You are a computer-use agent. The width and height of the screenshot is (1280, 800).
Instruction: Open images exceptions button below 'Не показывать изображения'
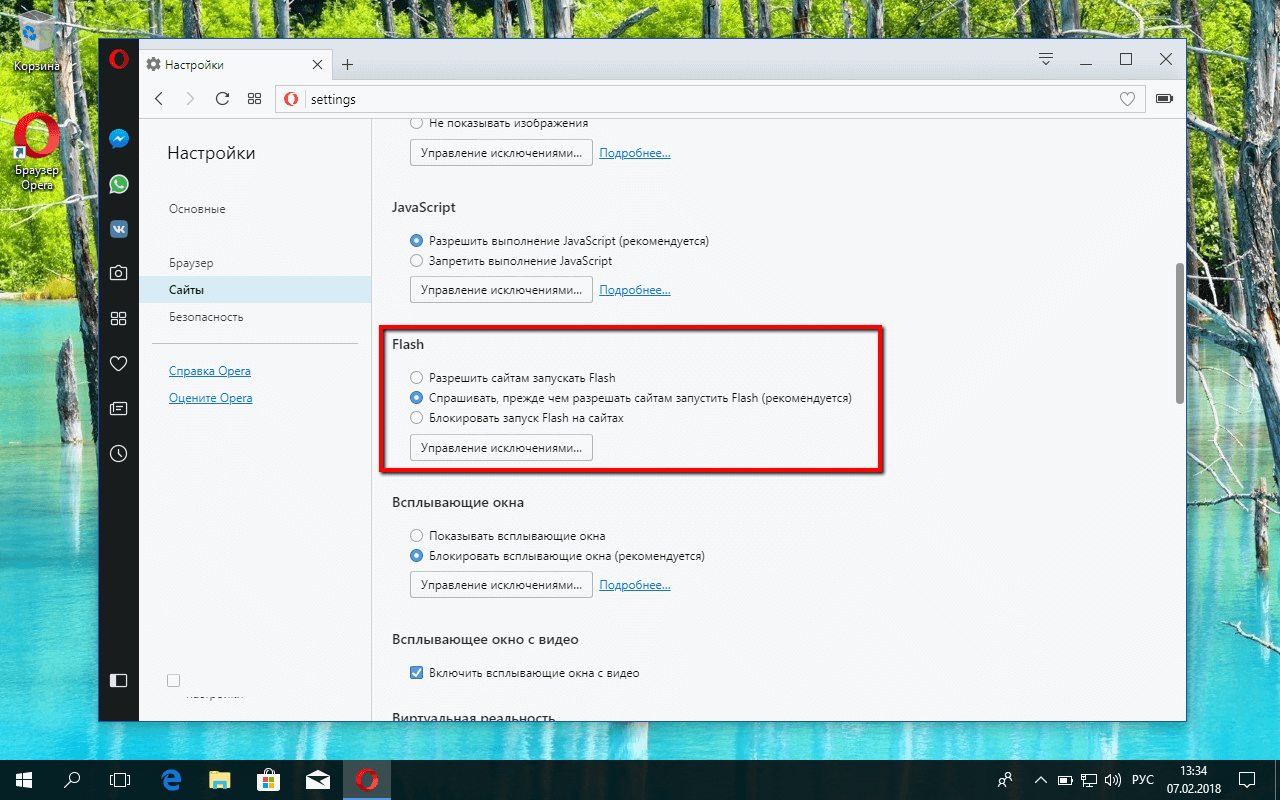(x=501, y=153)
